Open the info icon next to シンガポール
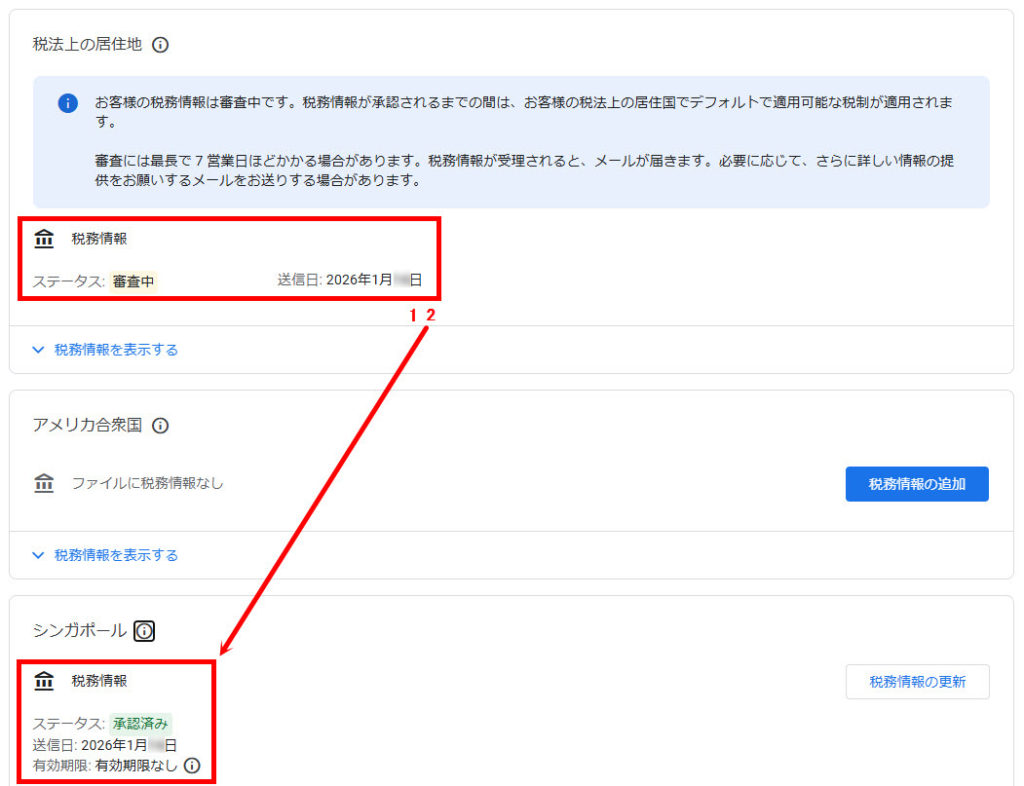This screenshot has height=786, width=1024. click(x=145, y=631)
